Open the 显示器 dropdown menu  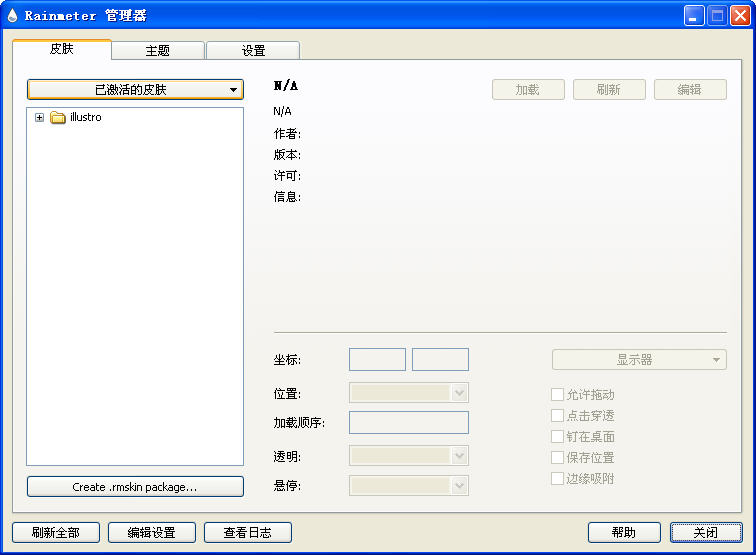click(x=639, y=360)
